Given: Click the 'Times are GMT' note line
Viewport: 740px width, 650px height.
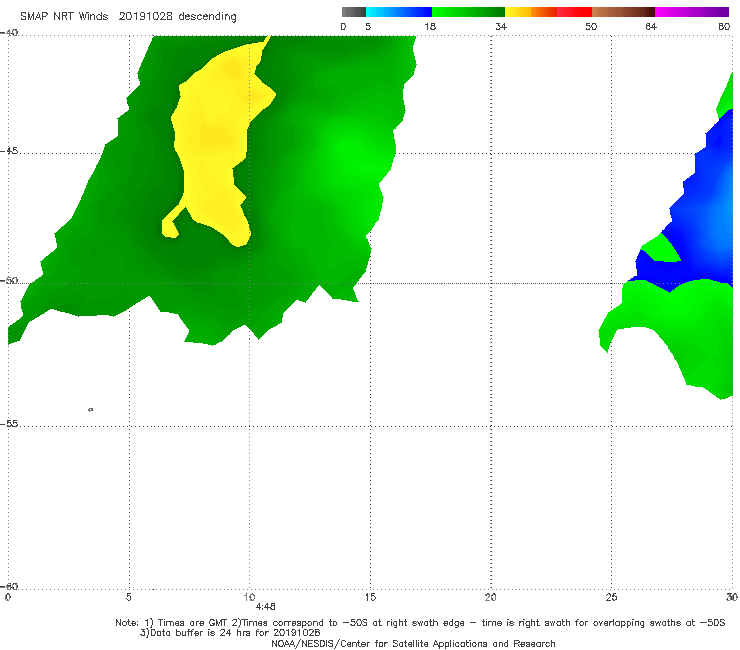Looking at the screenshot, I should (x=420, y=623).
